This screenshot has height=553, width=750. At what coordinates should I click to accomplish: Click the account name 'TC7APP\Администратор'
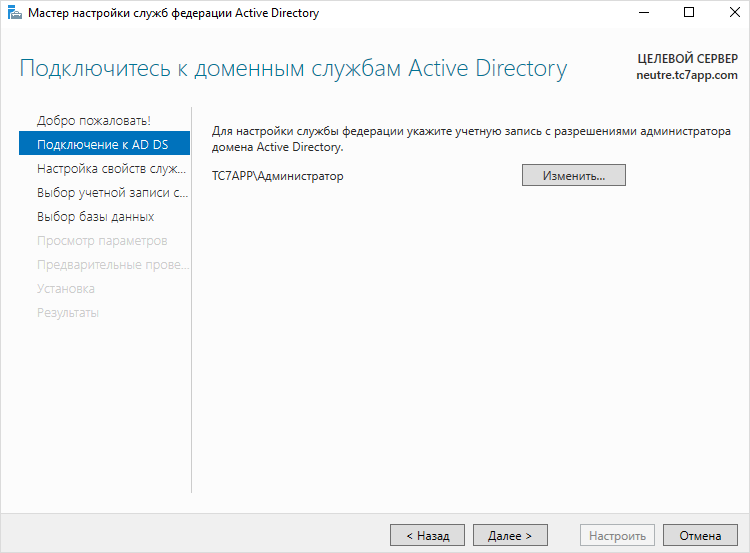click(x=277, y=176)
